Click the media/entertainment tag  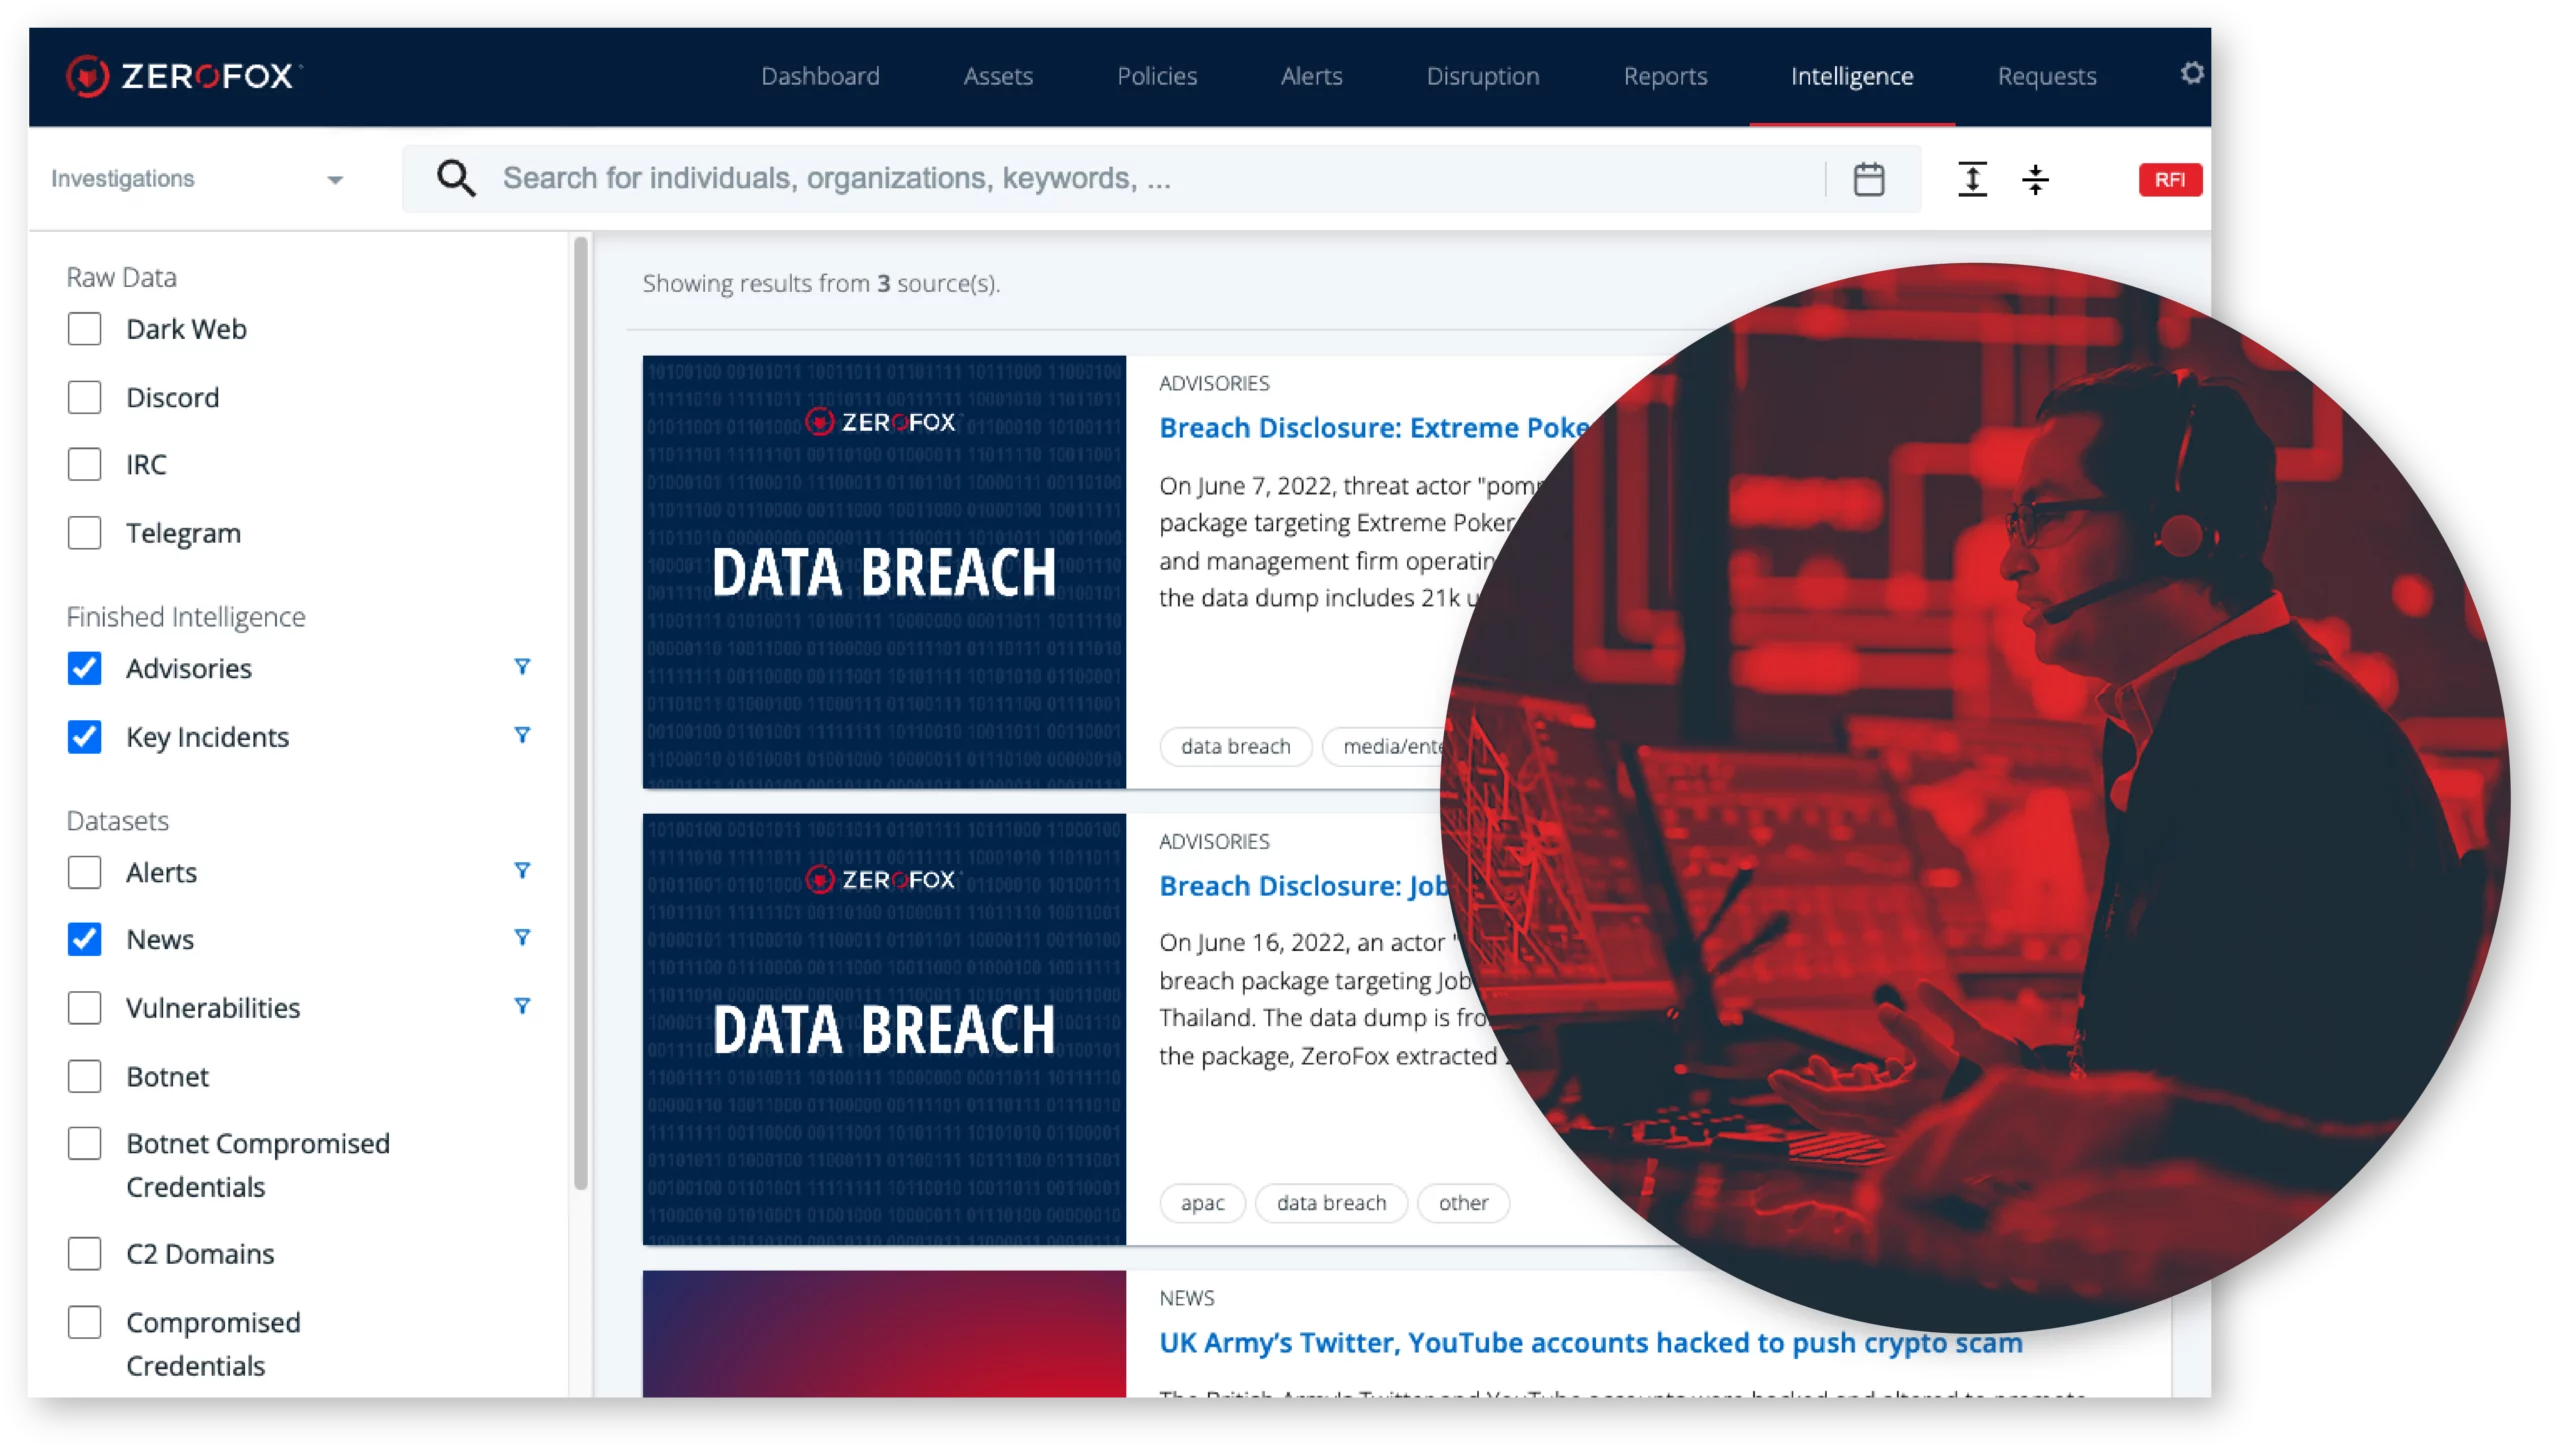pyautogui.click(x=1386, y=746)
